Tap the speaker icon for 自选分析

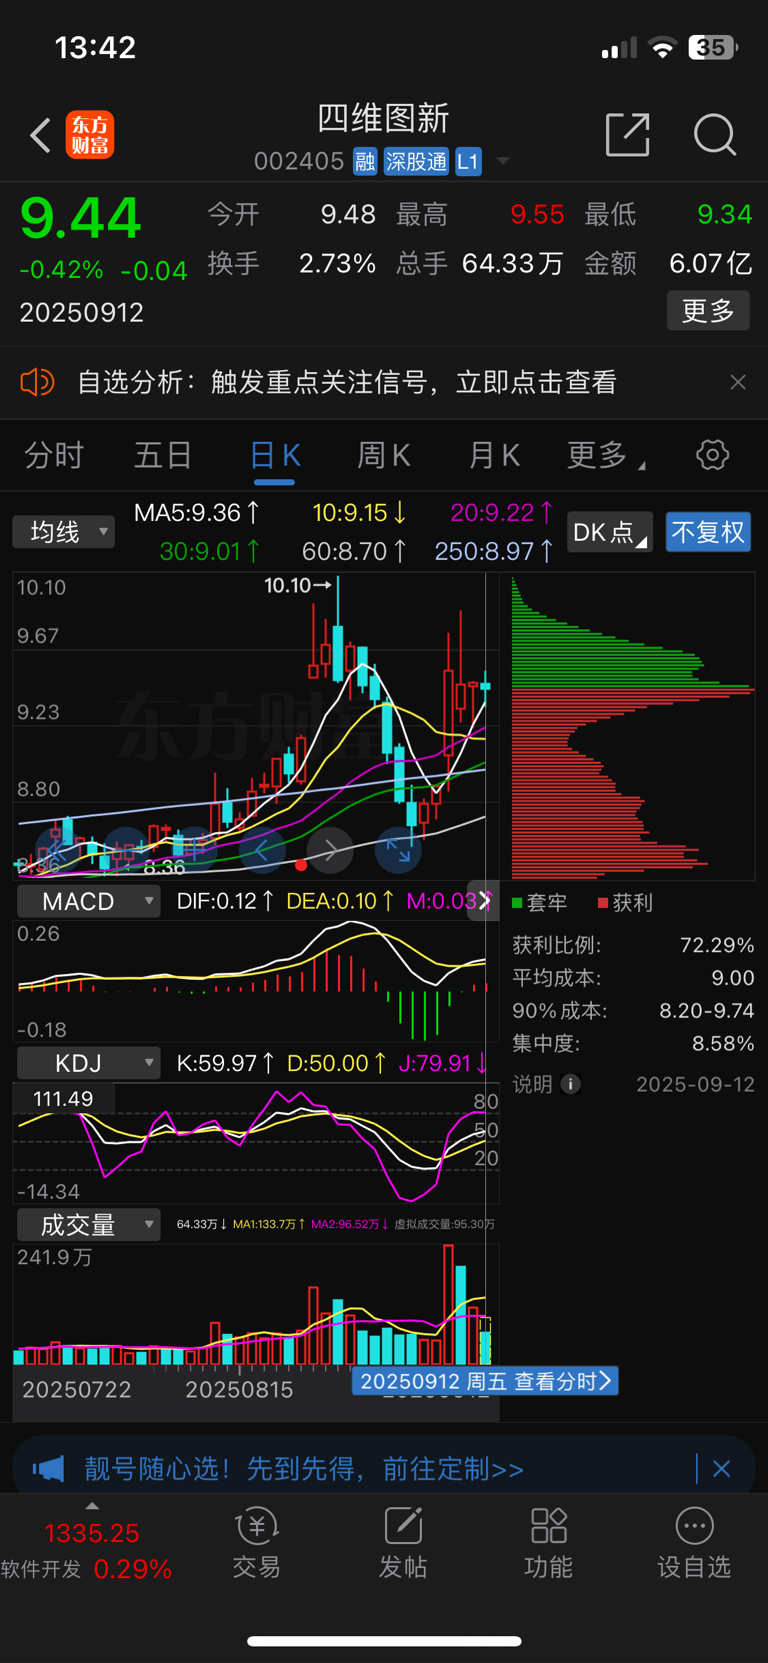tap(37, 382)
